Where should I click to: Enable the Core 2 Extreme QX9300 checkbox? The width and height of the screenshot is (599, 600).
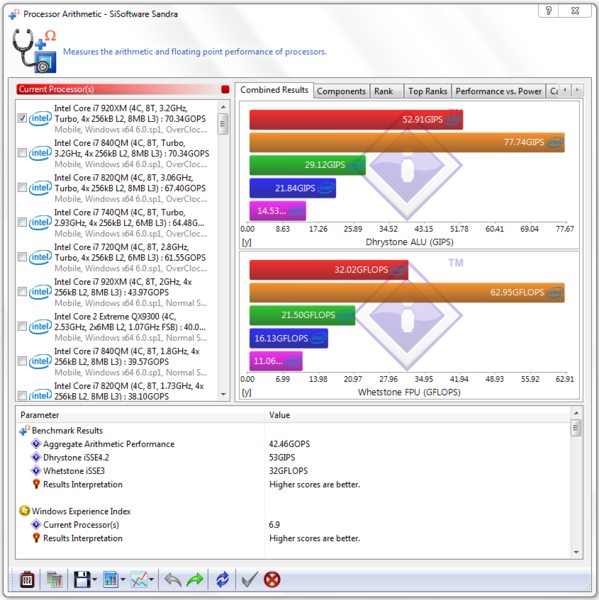22,326
